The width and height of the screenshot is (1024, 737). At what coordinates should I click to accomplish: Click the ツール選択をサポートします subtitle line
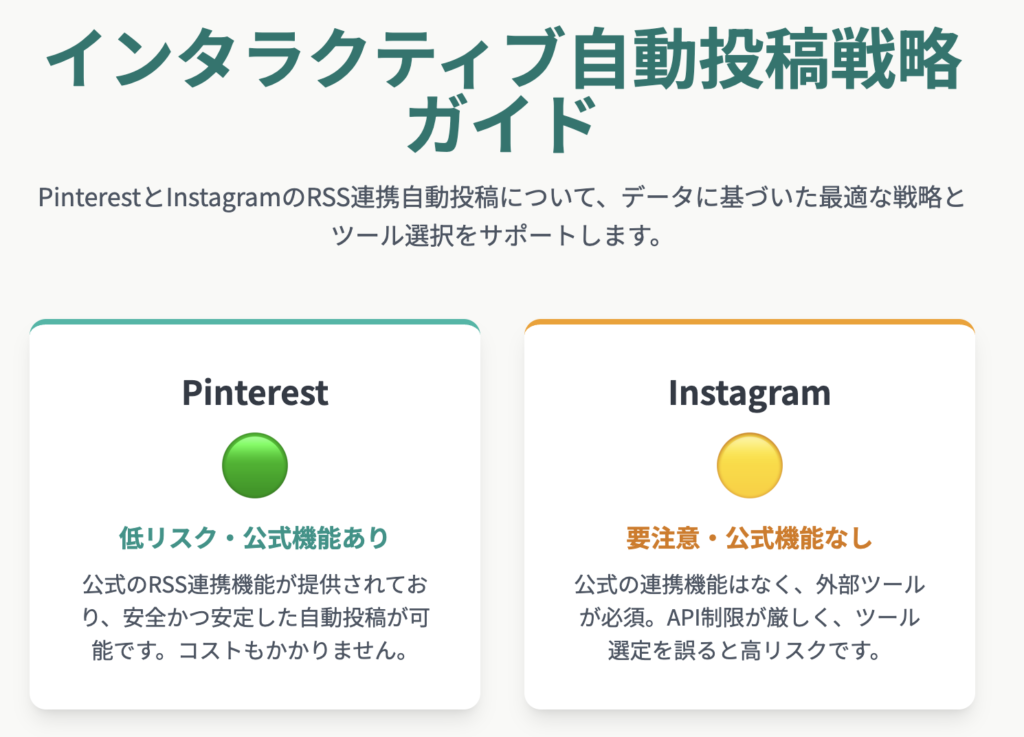point(497,235)
